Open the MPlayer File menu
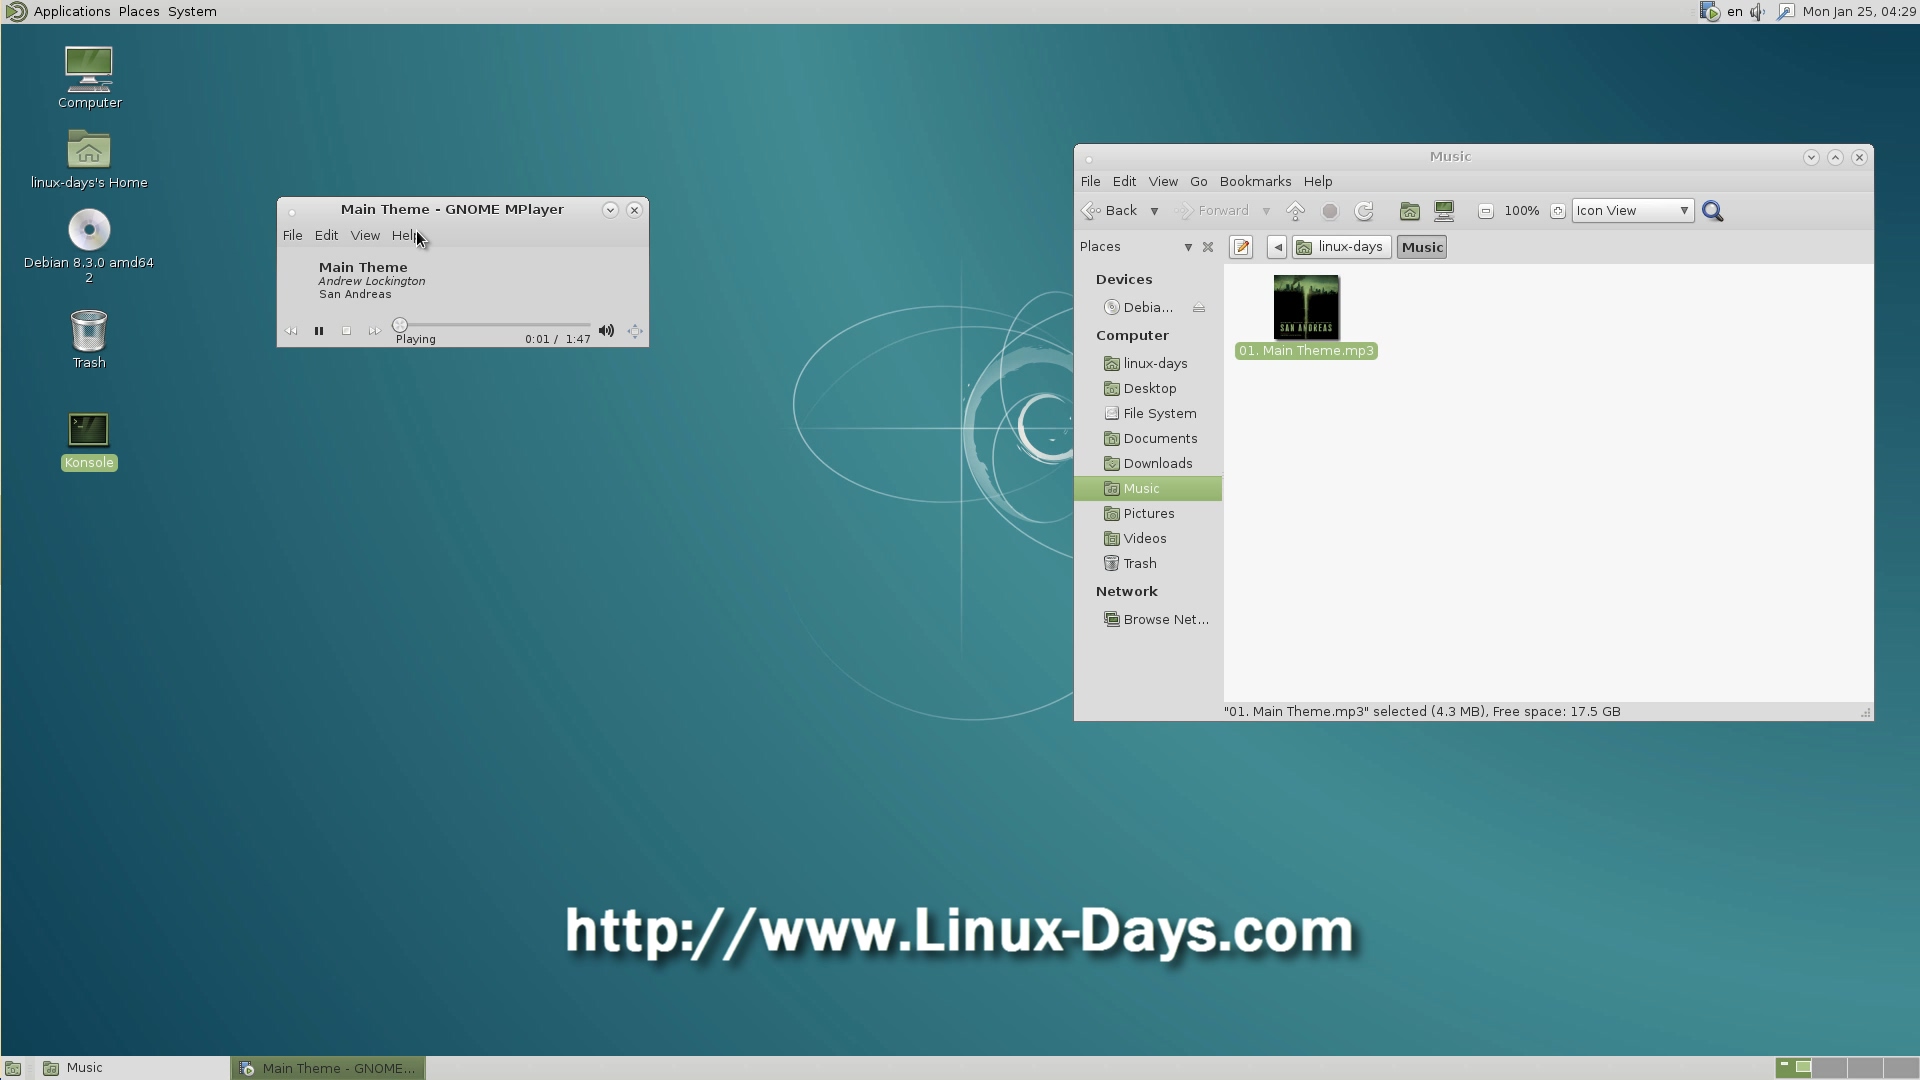 tap(292, 236)
